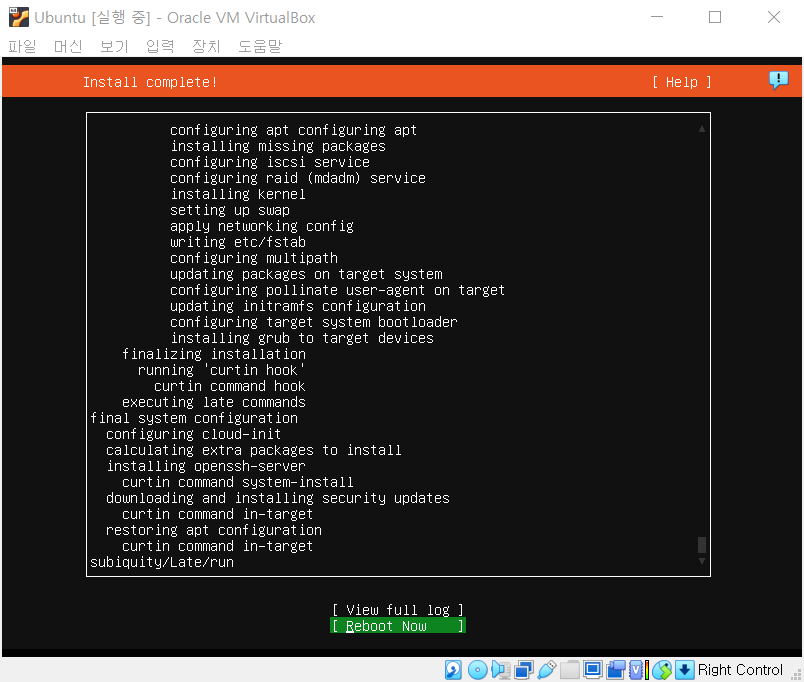Click the 'apply networking config' log line
This screenshot has height=682, width=804.
[262, 226]
